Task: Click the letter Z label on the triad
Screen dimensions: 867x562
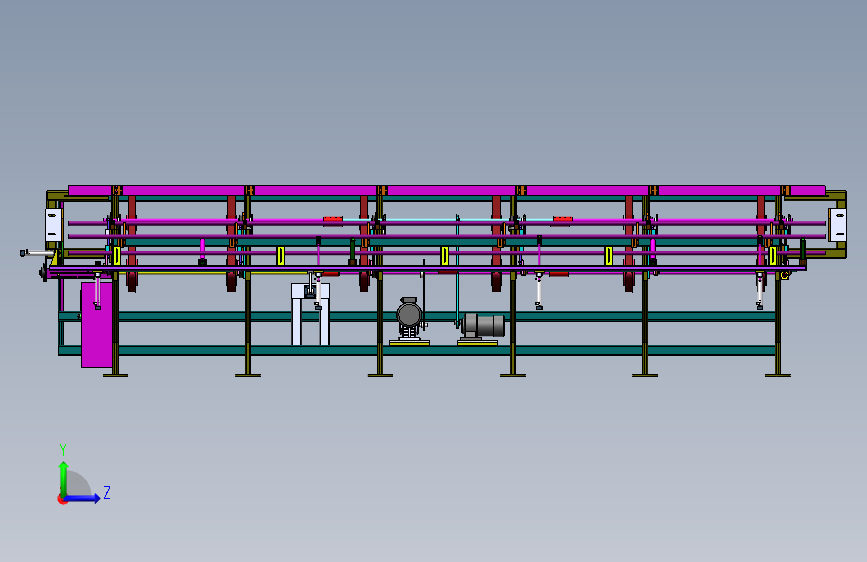Action: click(x=107, y=492)
